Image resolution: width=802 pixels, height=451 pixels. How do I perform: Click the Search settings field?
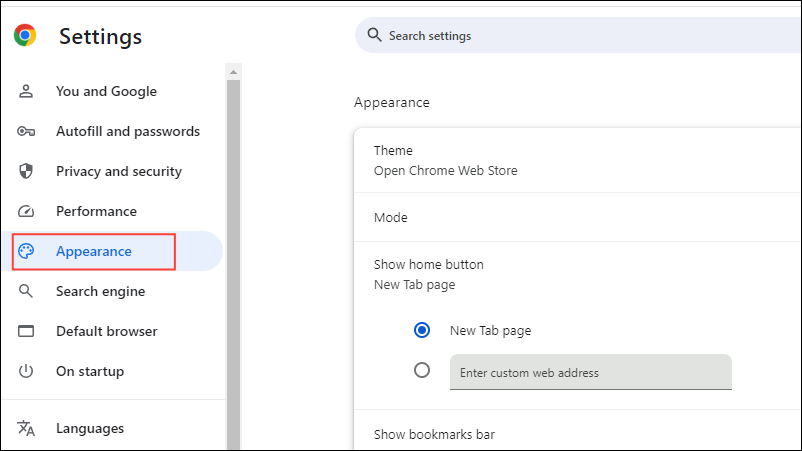pos(580,36)
